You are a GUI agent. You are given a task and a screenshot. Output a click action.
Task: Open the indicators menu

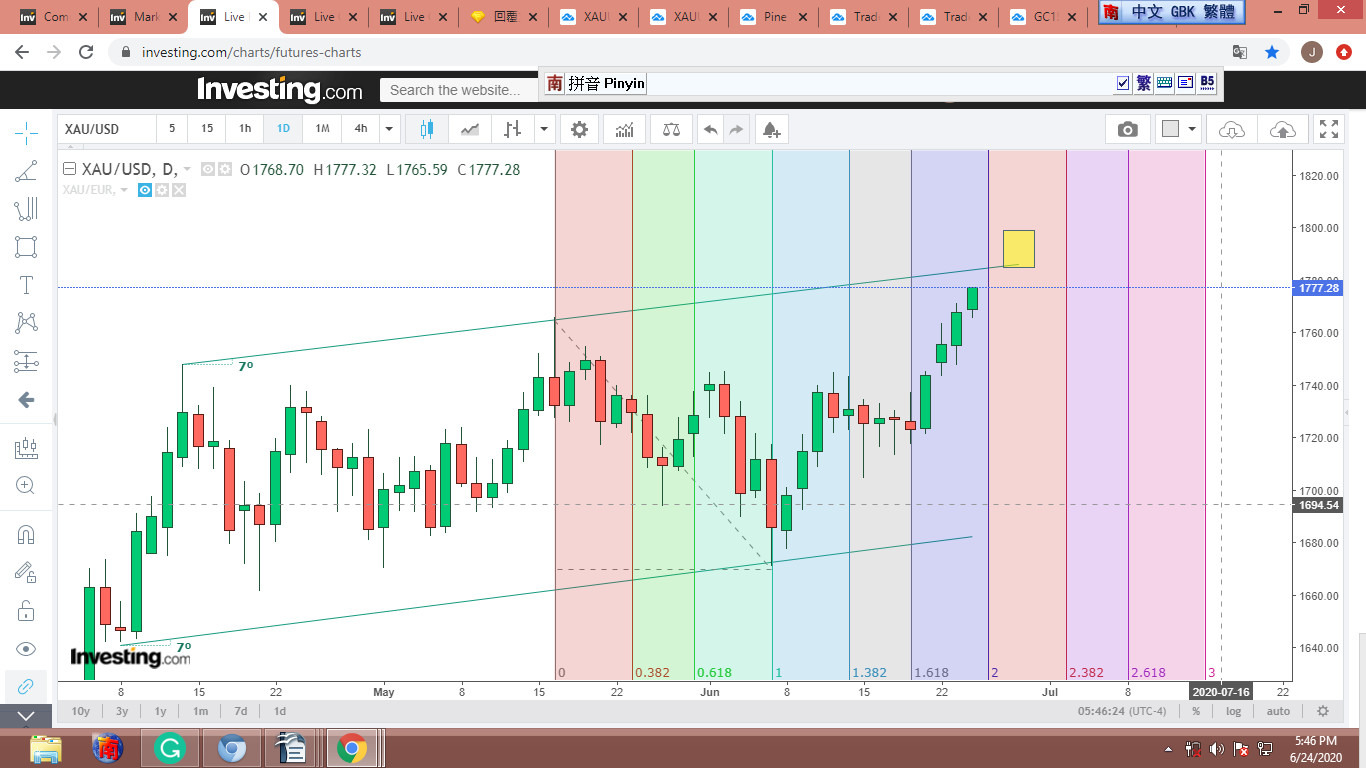(625, 129)
